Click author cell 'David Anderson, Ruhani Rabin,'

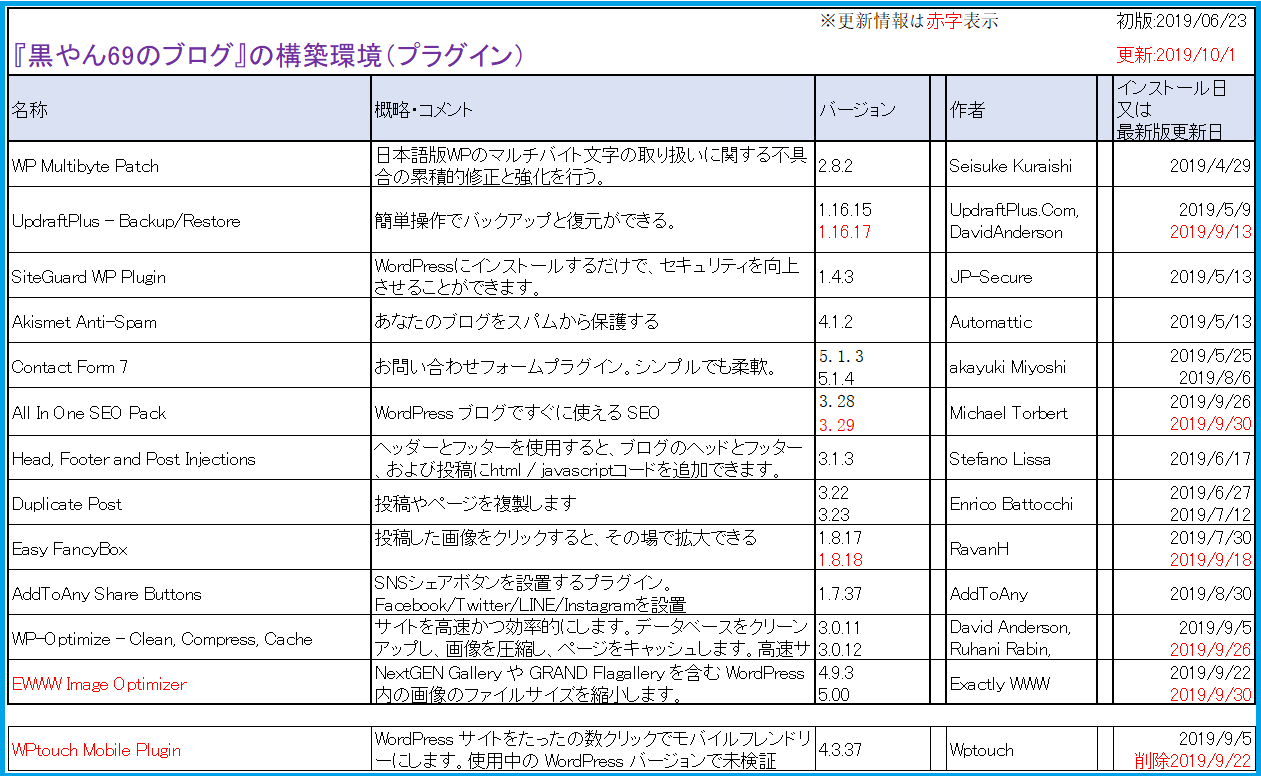1021,639
